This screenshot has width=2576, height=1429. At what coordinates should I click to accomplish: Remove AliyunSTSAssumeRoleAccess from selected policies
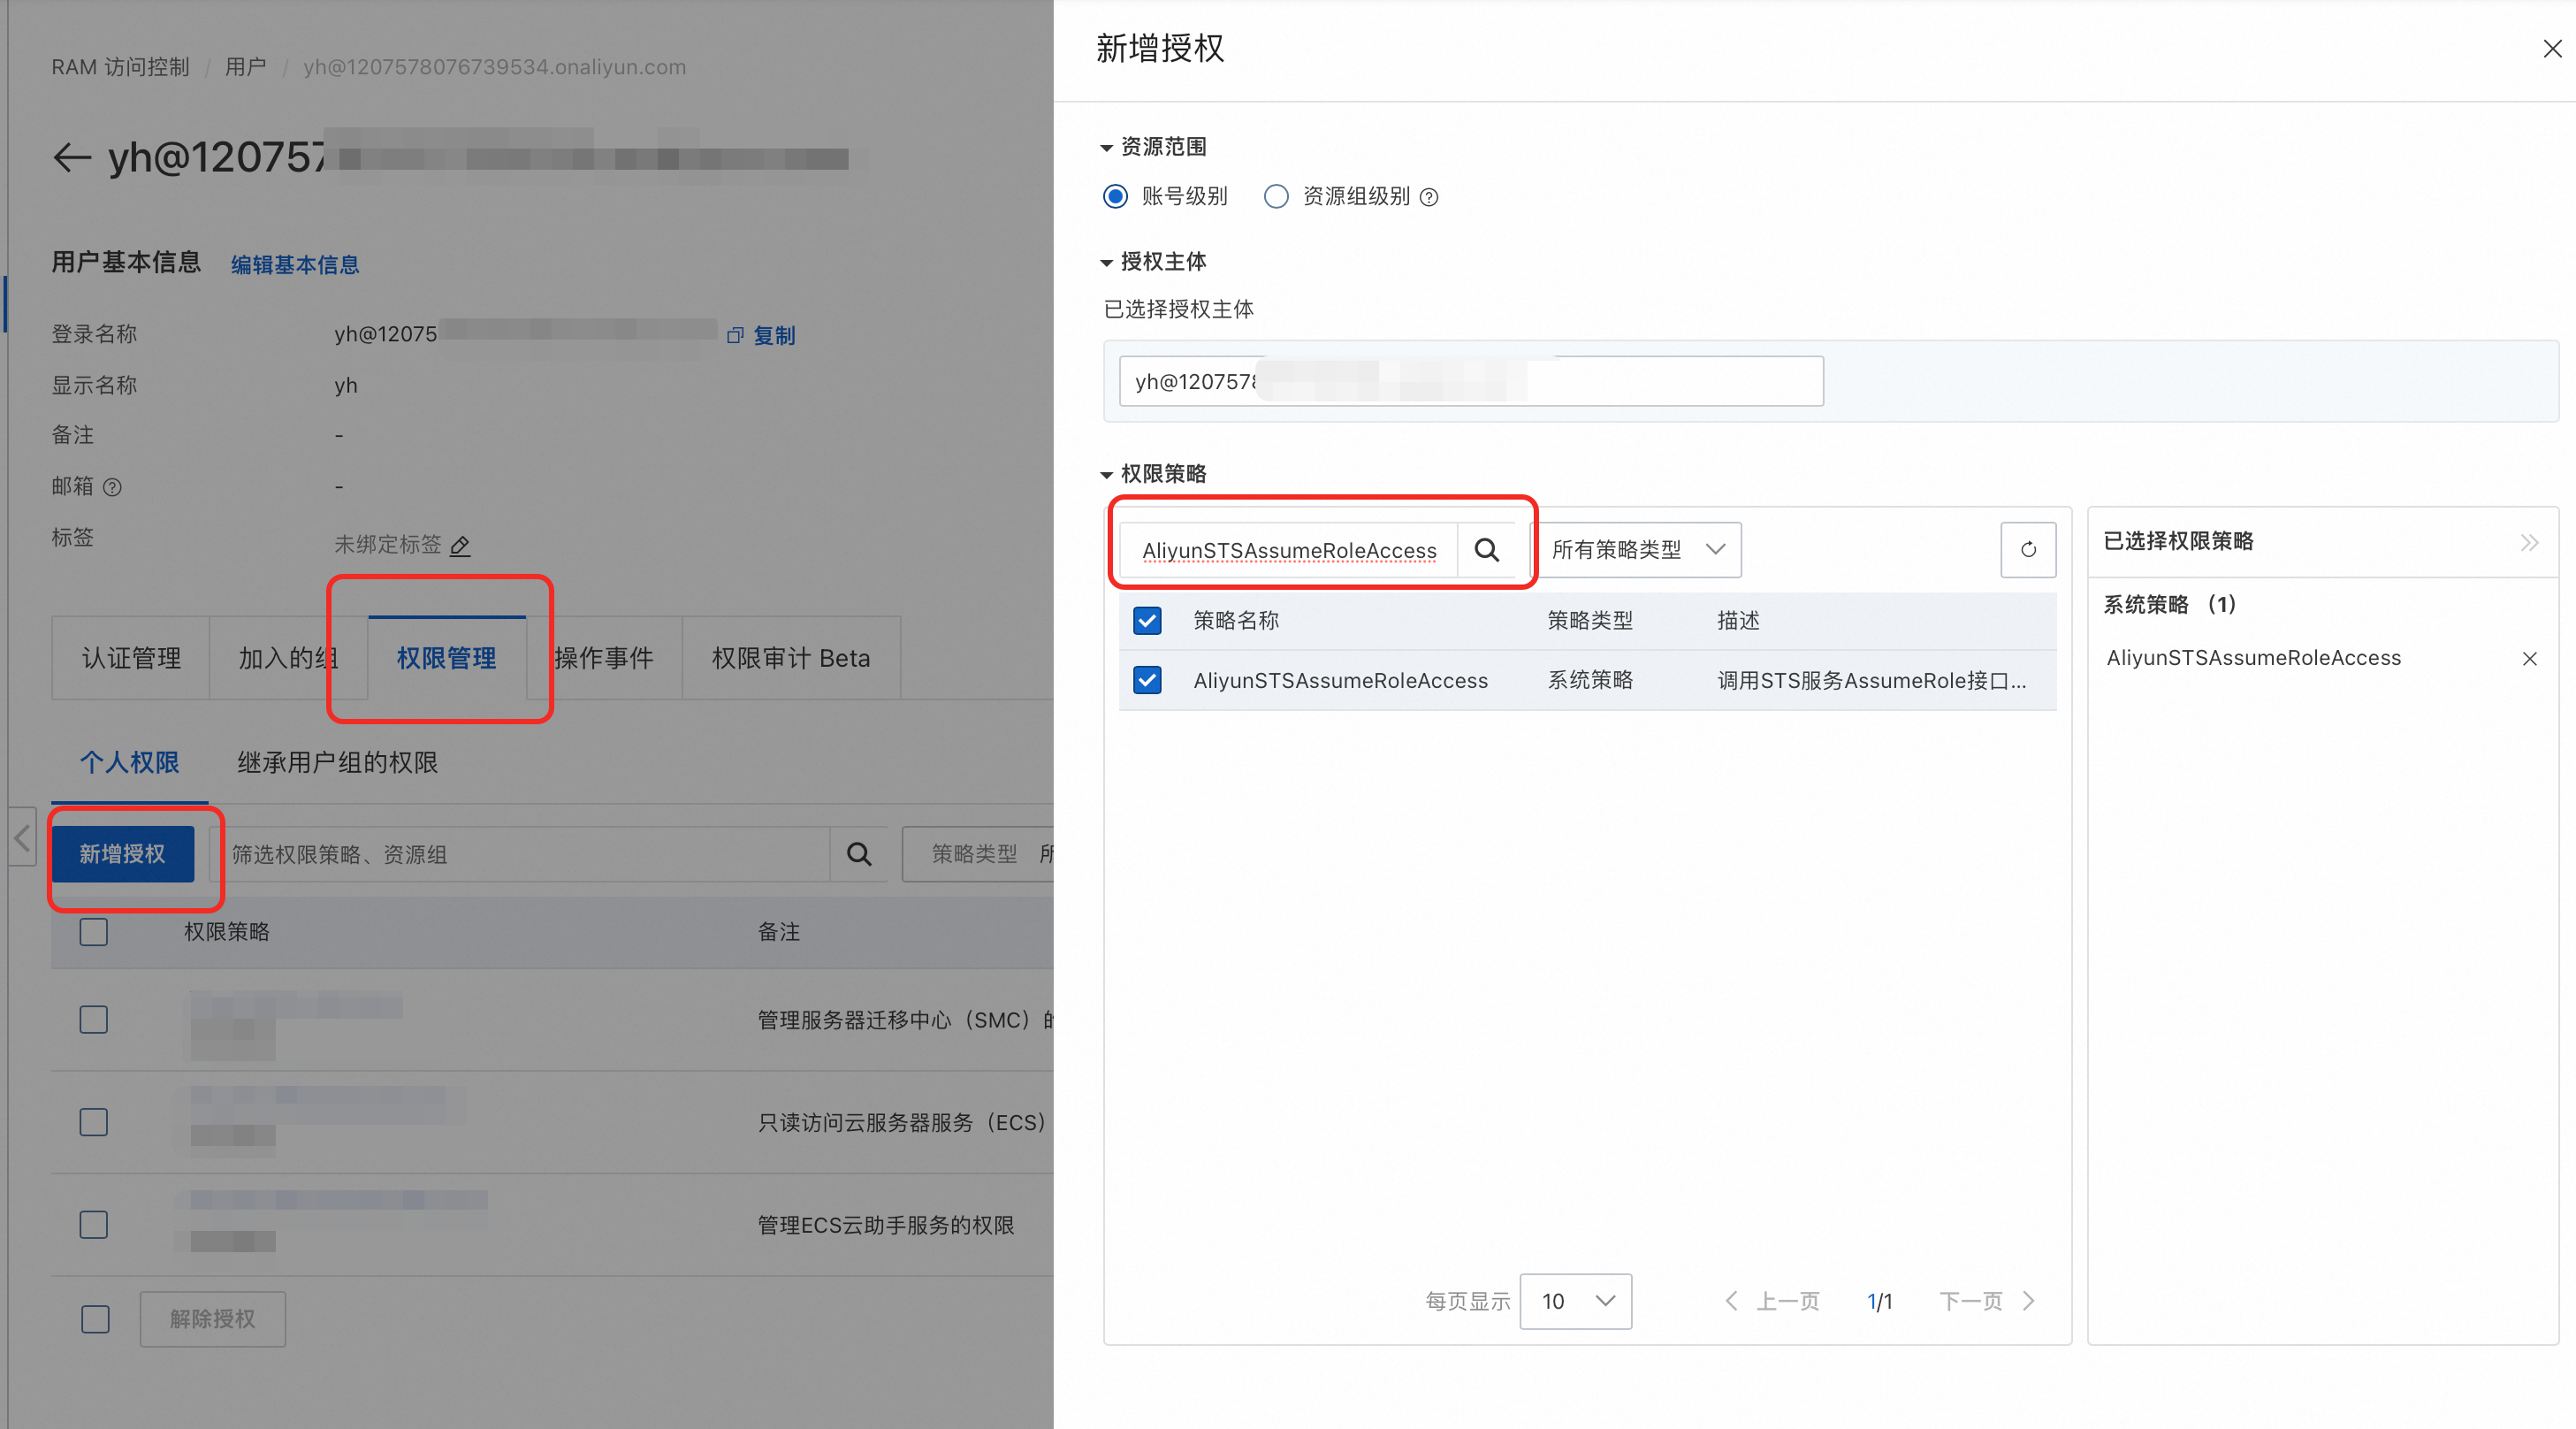(x=2529, y=658)
